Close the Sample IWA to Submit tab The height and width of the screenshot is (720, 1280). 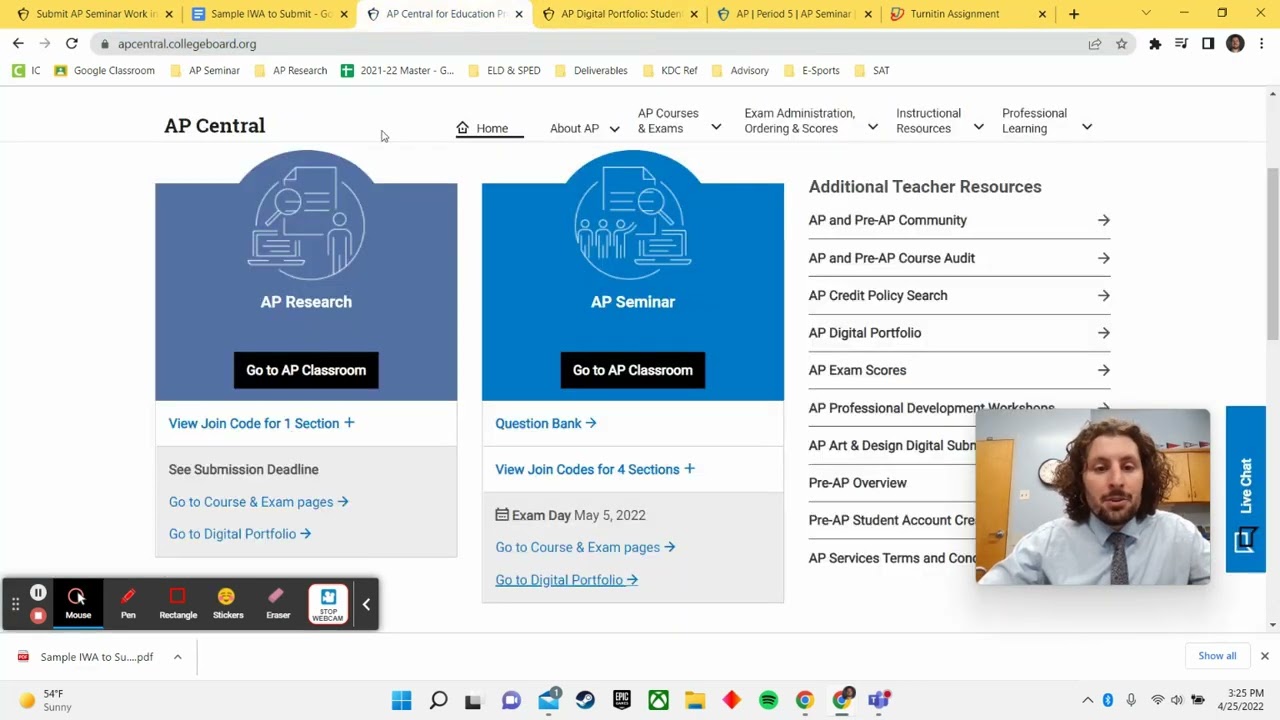click(x=344, y=14)
